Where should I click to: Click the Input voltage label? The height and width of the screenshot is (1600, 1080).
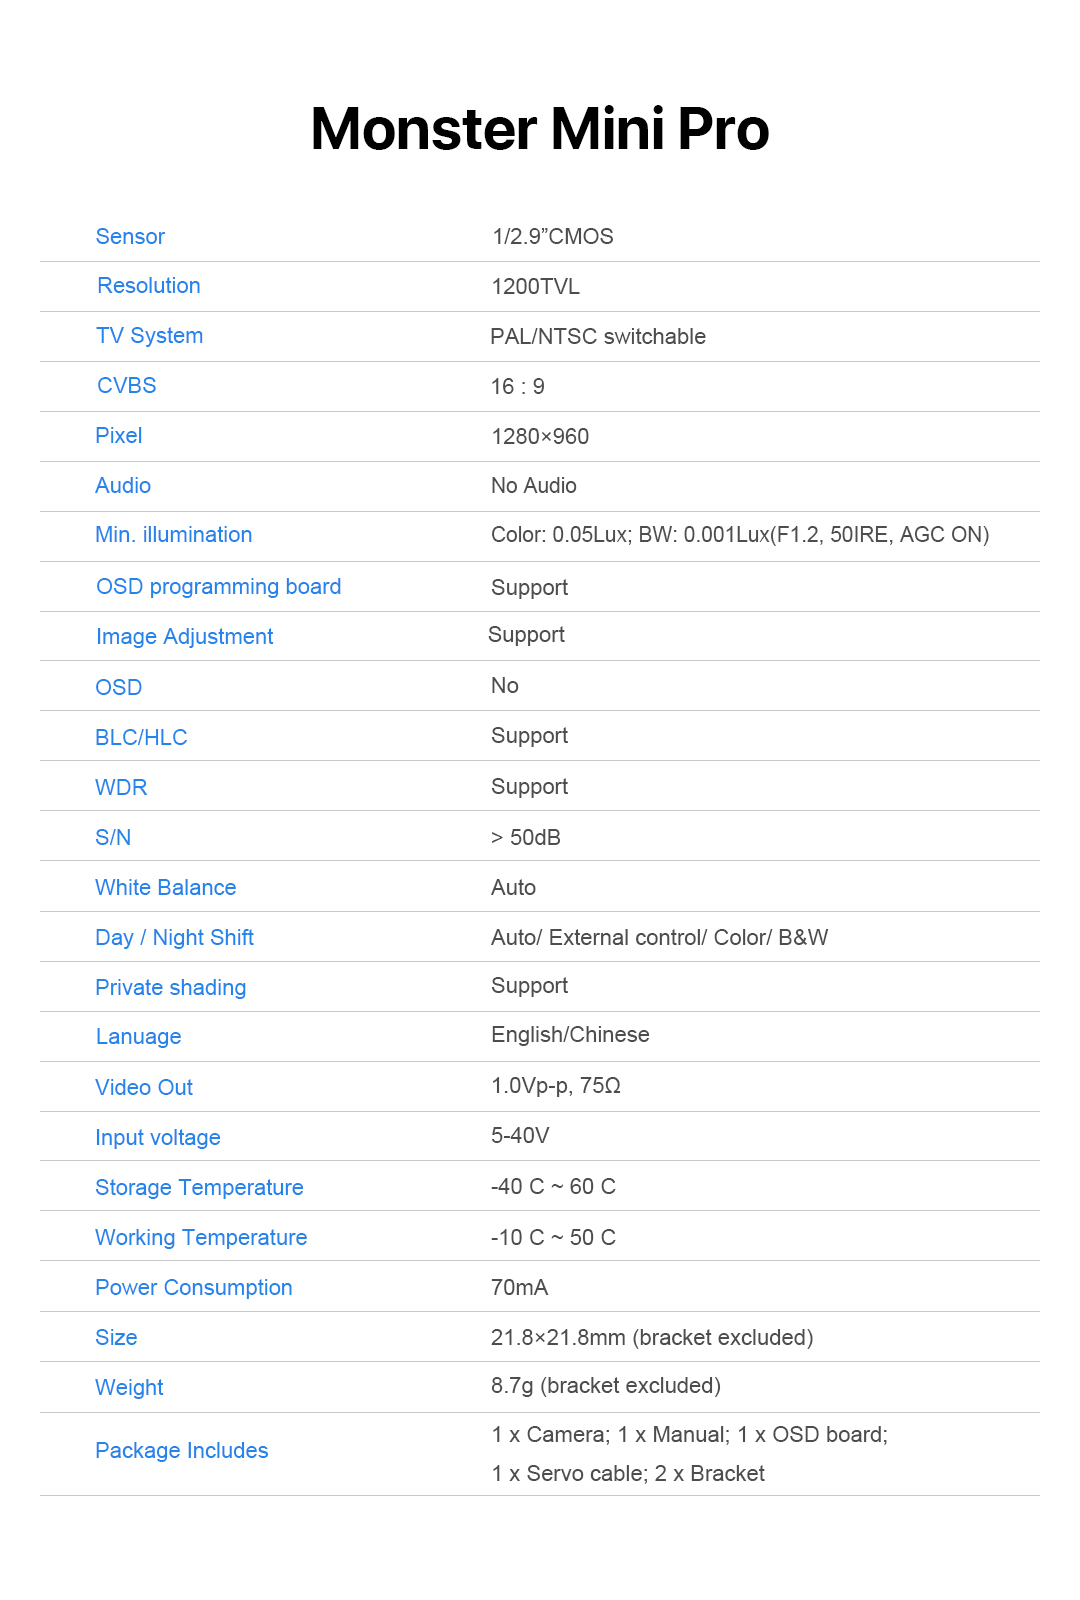tap(157, 1138)
